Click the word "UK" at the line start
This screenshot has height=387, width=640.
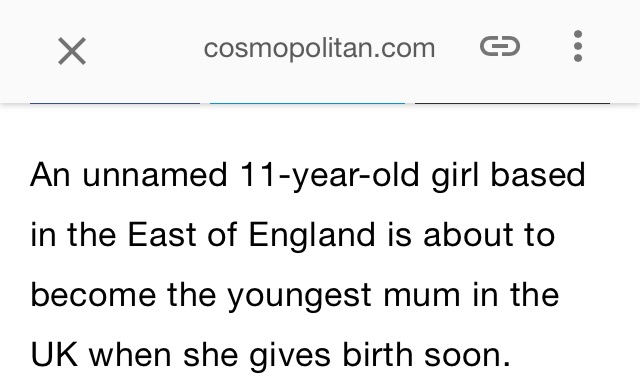click(54, 355)
